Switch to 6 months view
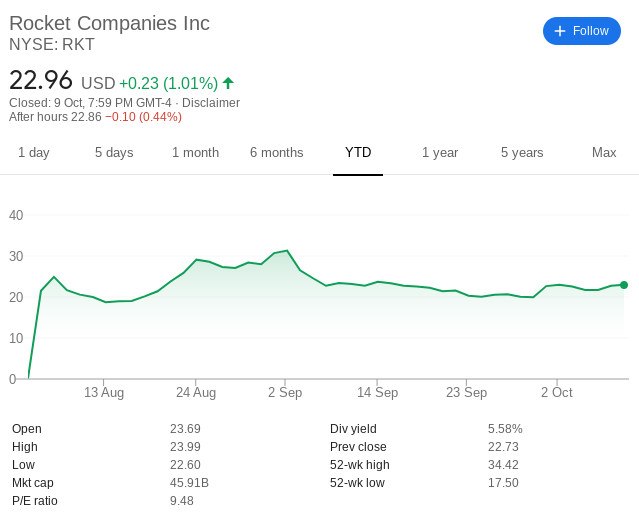Screen dimensions: 639x519 [x=277, y=152]
